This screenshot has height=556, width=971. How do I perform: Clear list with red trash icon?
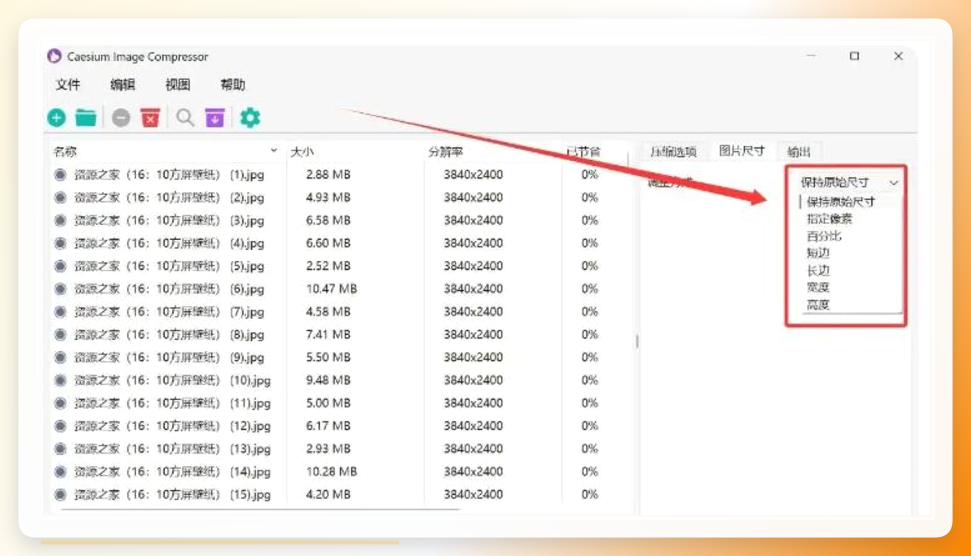coord(150,118)
